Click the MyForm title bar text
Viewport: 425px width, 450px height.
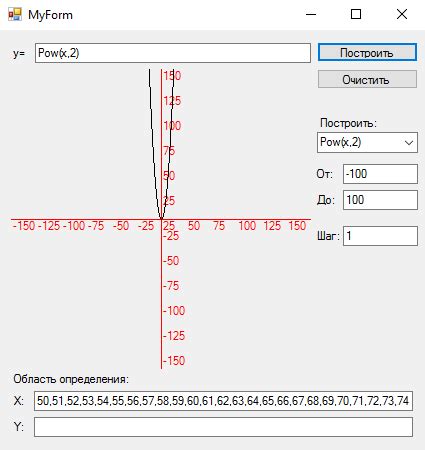(50, 15)
